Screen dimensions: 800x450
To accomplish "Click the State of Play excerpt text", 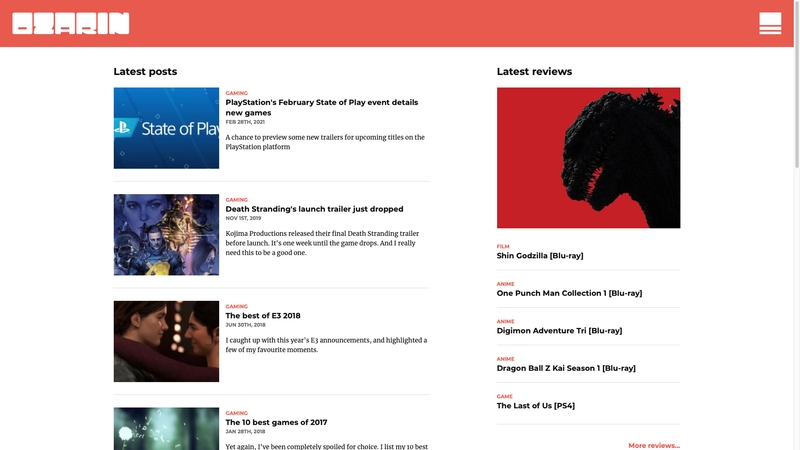I will coord(325,142).
